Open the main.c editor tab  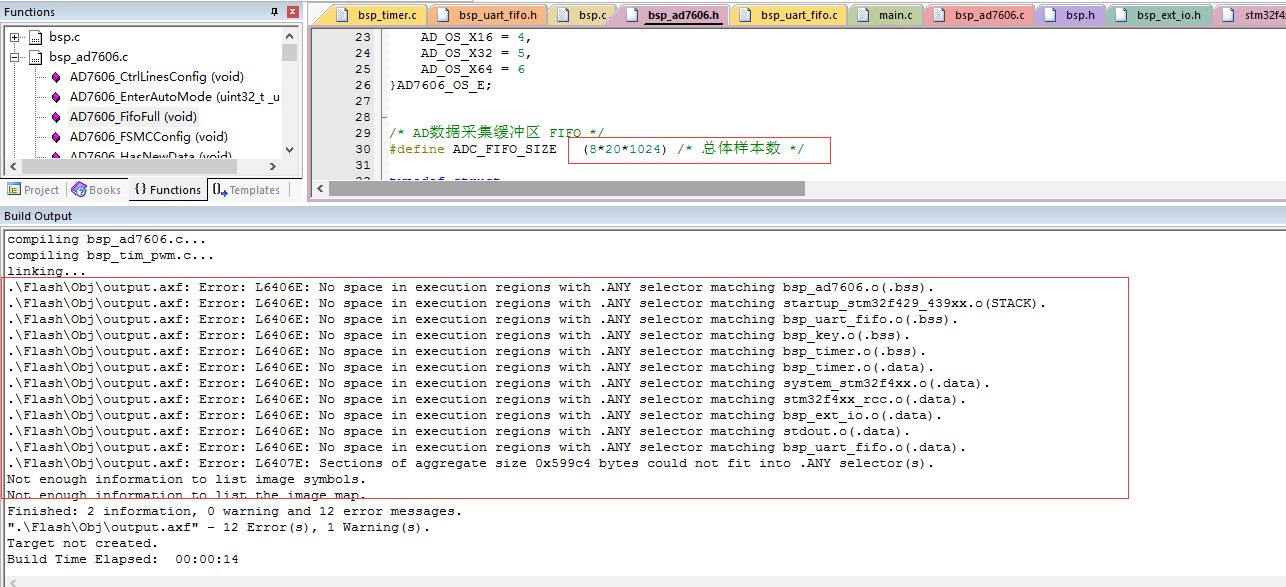pyautogui.click(x=886, y=15)
